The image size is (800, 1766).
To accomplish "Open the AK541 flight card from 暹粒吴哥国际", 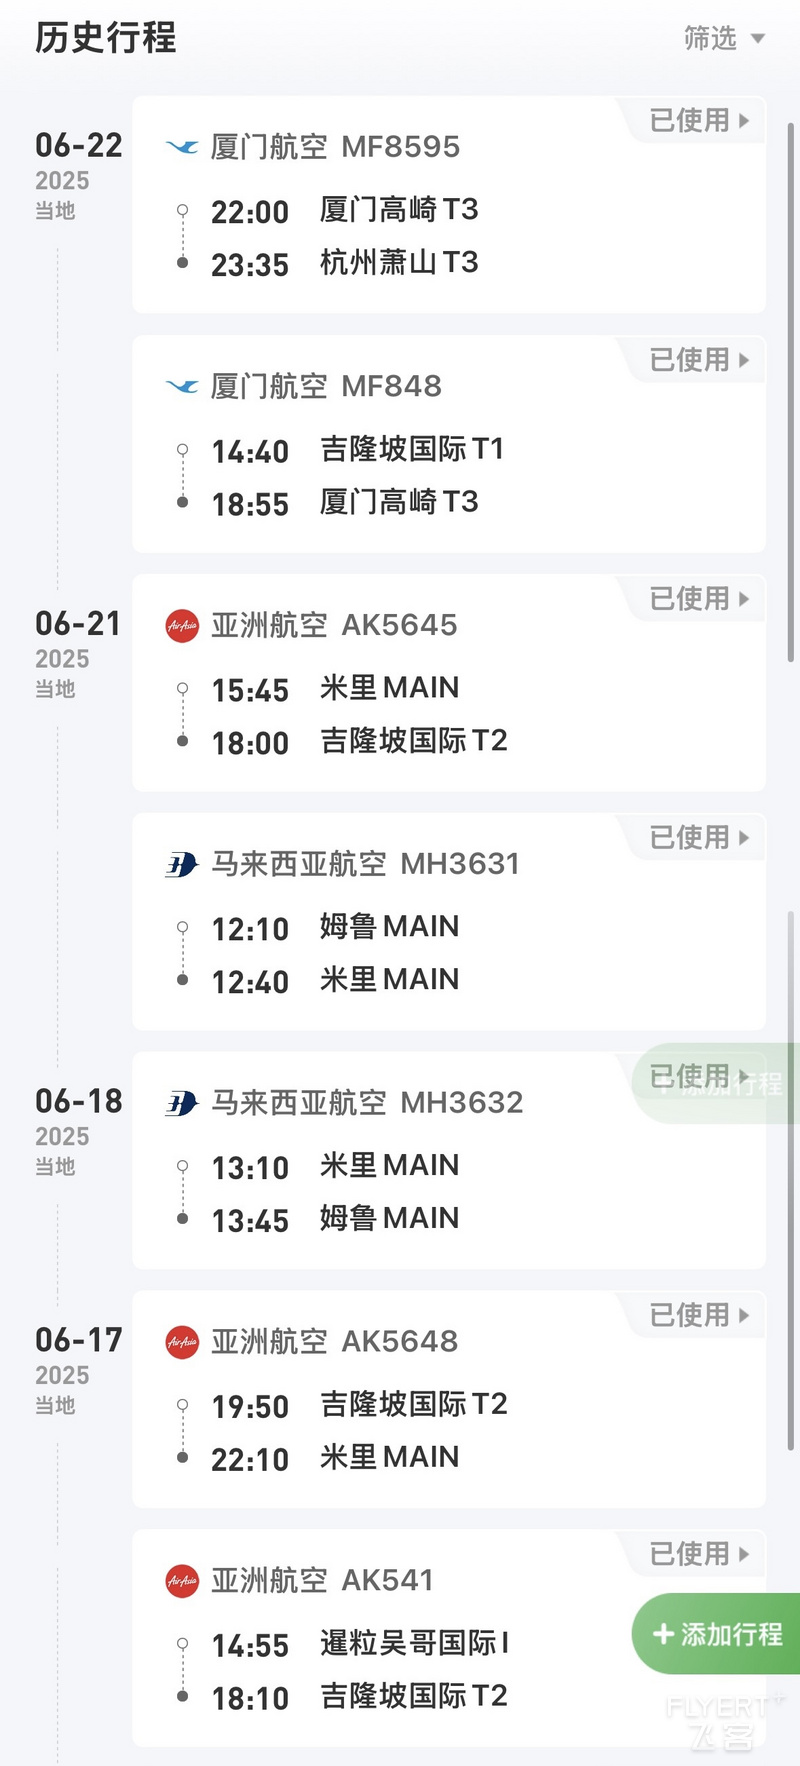I will click(449, 1638).
